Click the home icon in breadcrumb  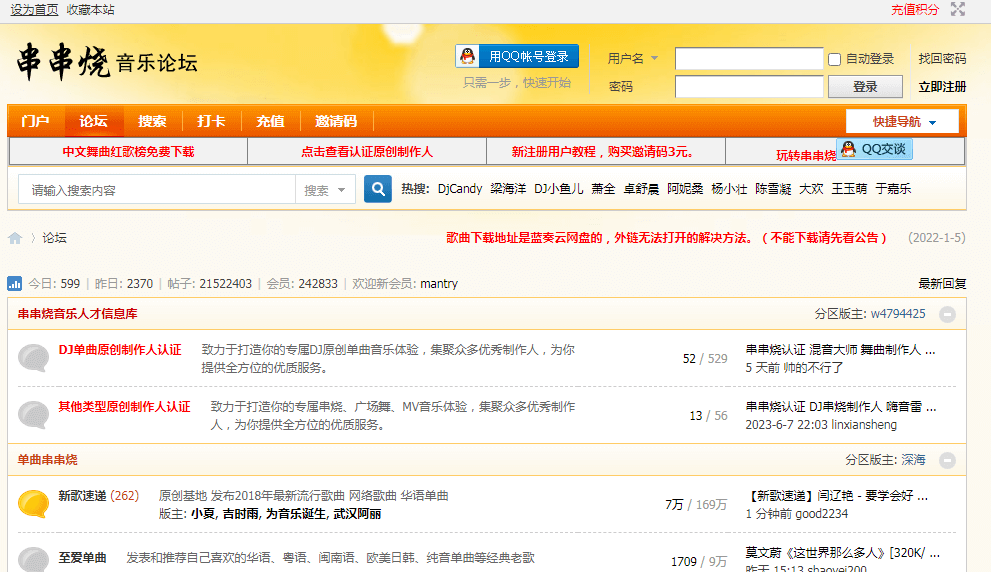pos(15,238)
